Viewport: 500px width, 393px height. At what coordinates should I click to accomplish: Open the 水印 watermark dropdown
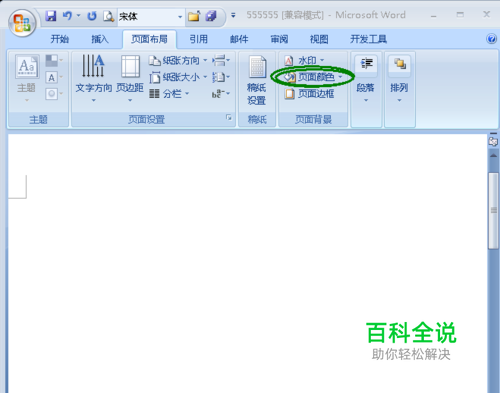point(304,61)
